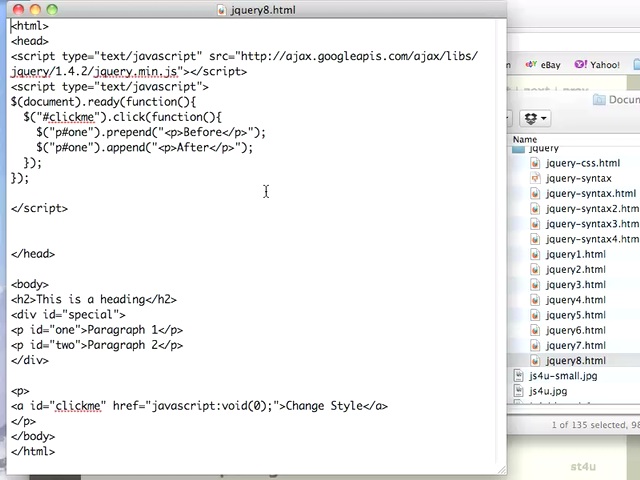
Task: Select jquery4.html file icon
Action: tap(535, 300)
